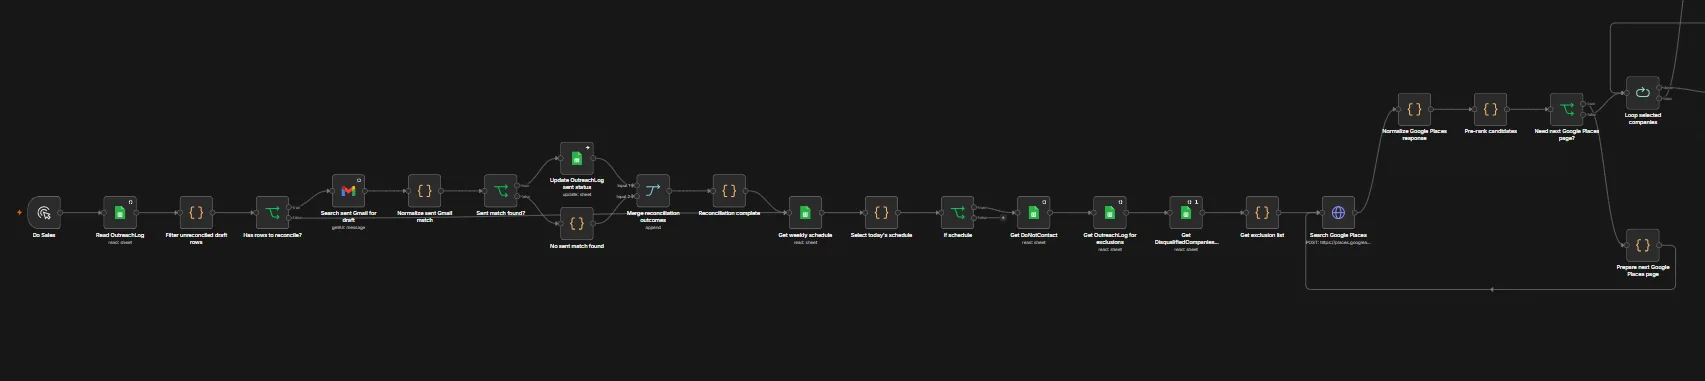Open the Read OutreachLog sheets node

click(x=120, y=212)
